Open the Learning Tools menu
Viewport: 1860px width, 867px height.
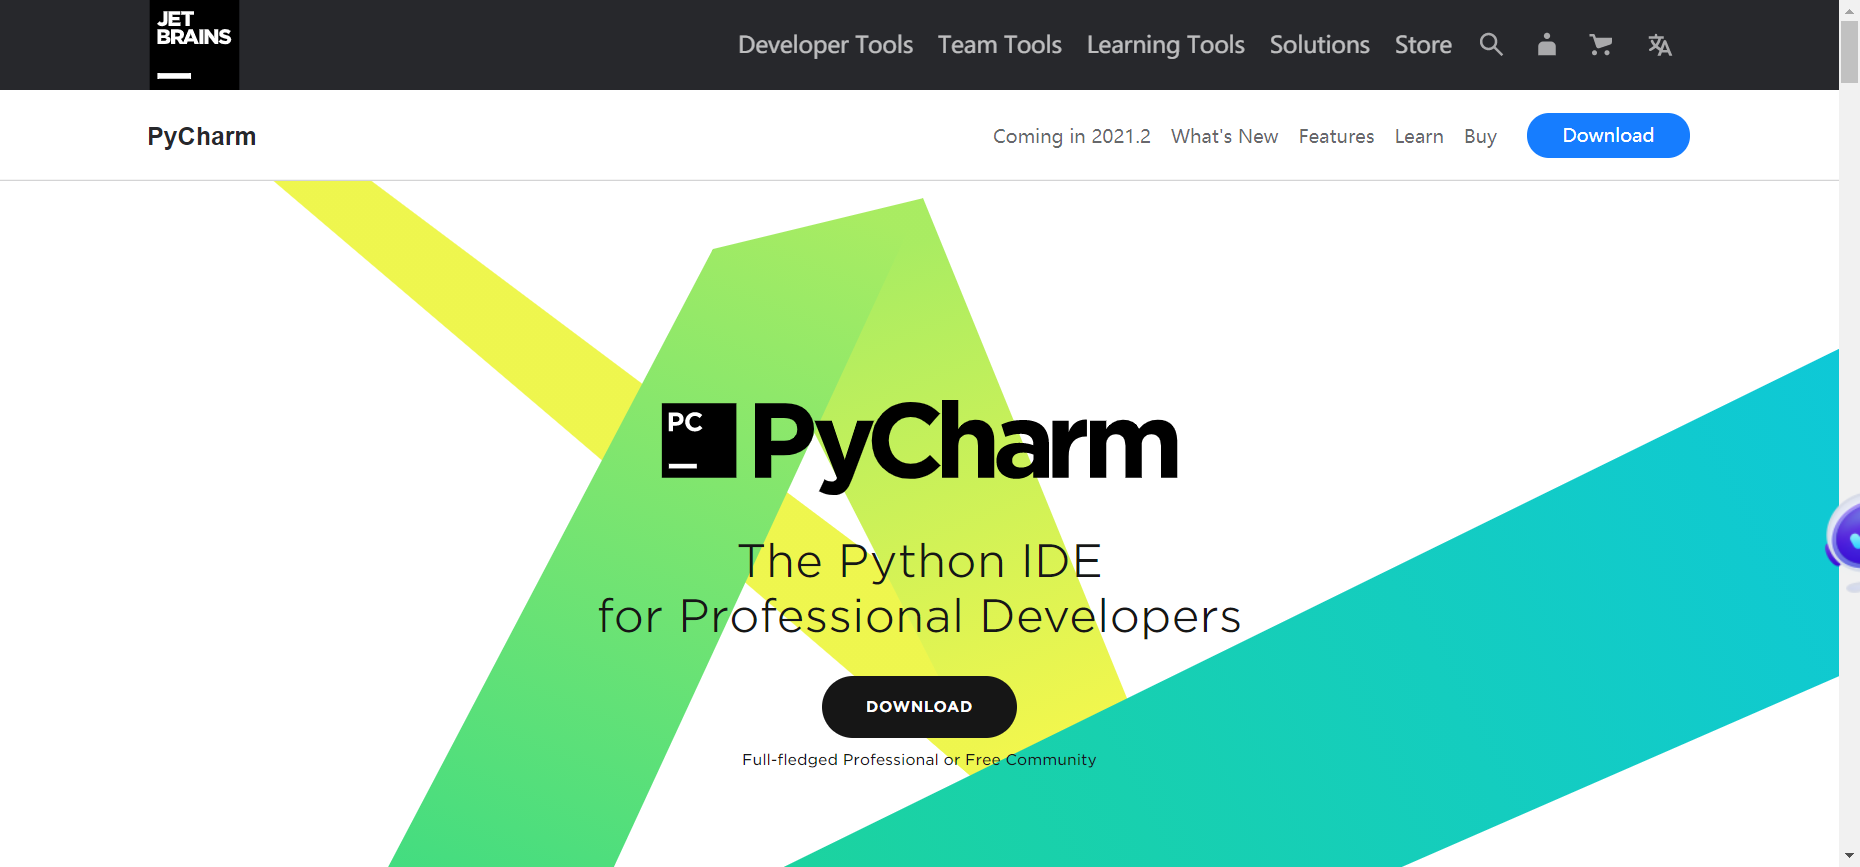(1166, 45)
